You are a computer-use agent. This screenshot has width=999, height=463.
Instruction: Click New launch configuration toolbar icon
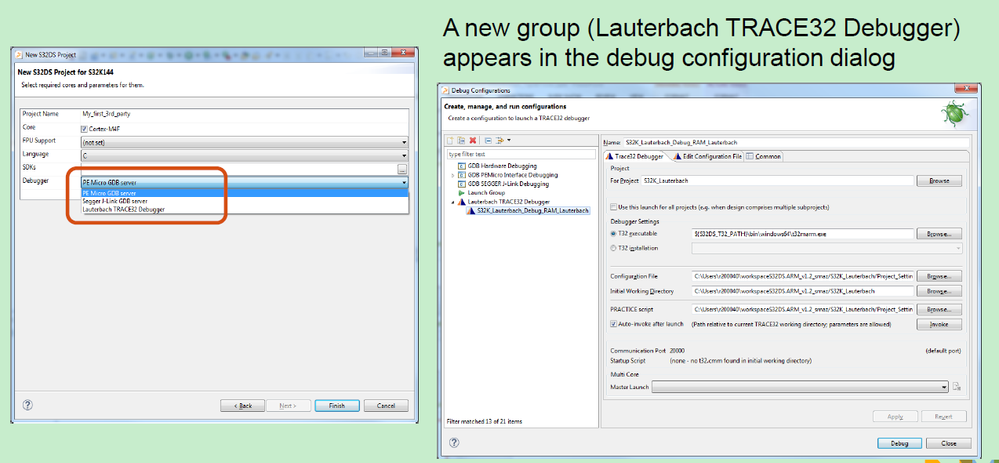tap(451, 140)
